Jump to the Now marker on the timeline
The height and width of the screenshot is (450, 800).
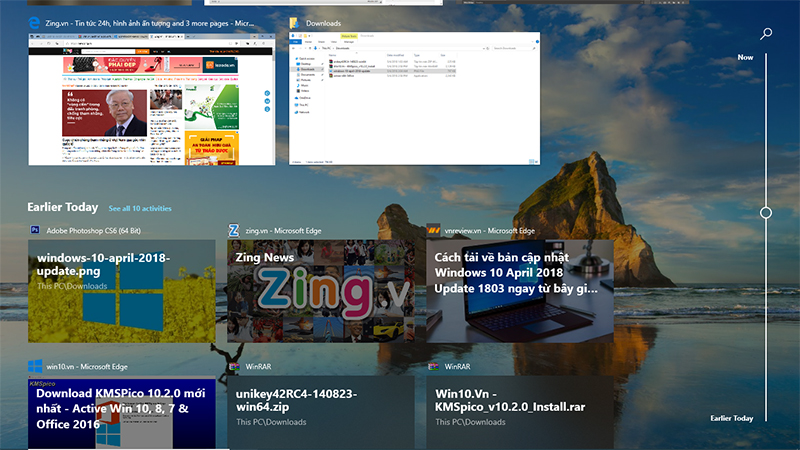pos(745,58)
